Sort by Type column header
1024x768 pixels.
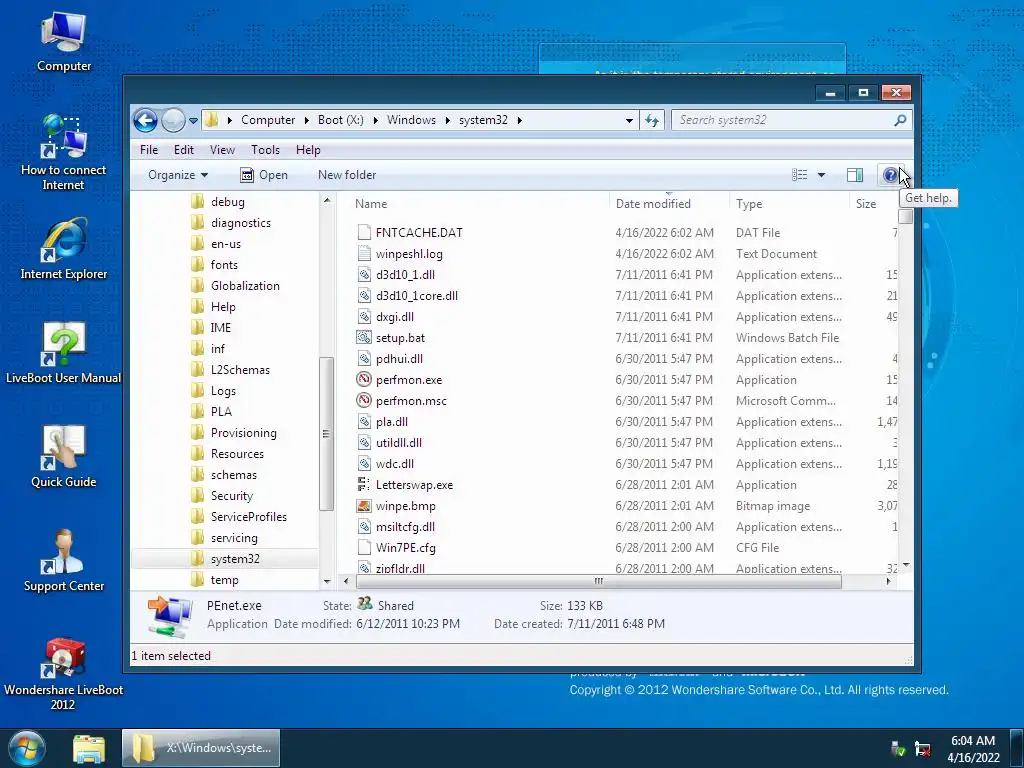[749, 204]
